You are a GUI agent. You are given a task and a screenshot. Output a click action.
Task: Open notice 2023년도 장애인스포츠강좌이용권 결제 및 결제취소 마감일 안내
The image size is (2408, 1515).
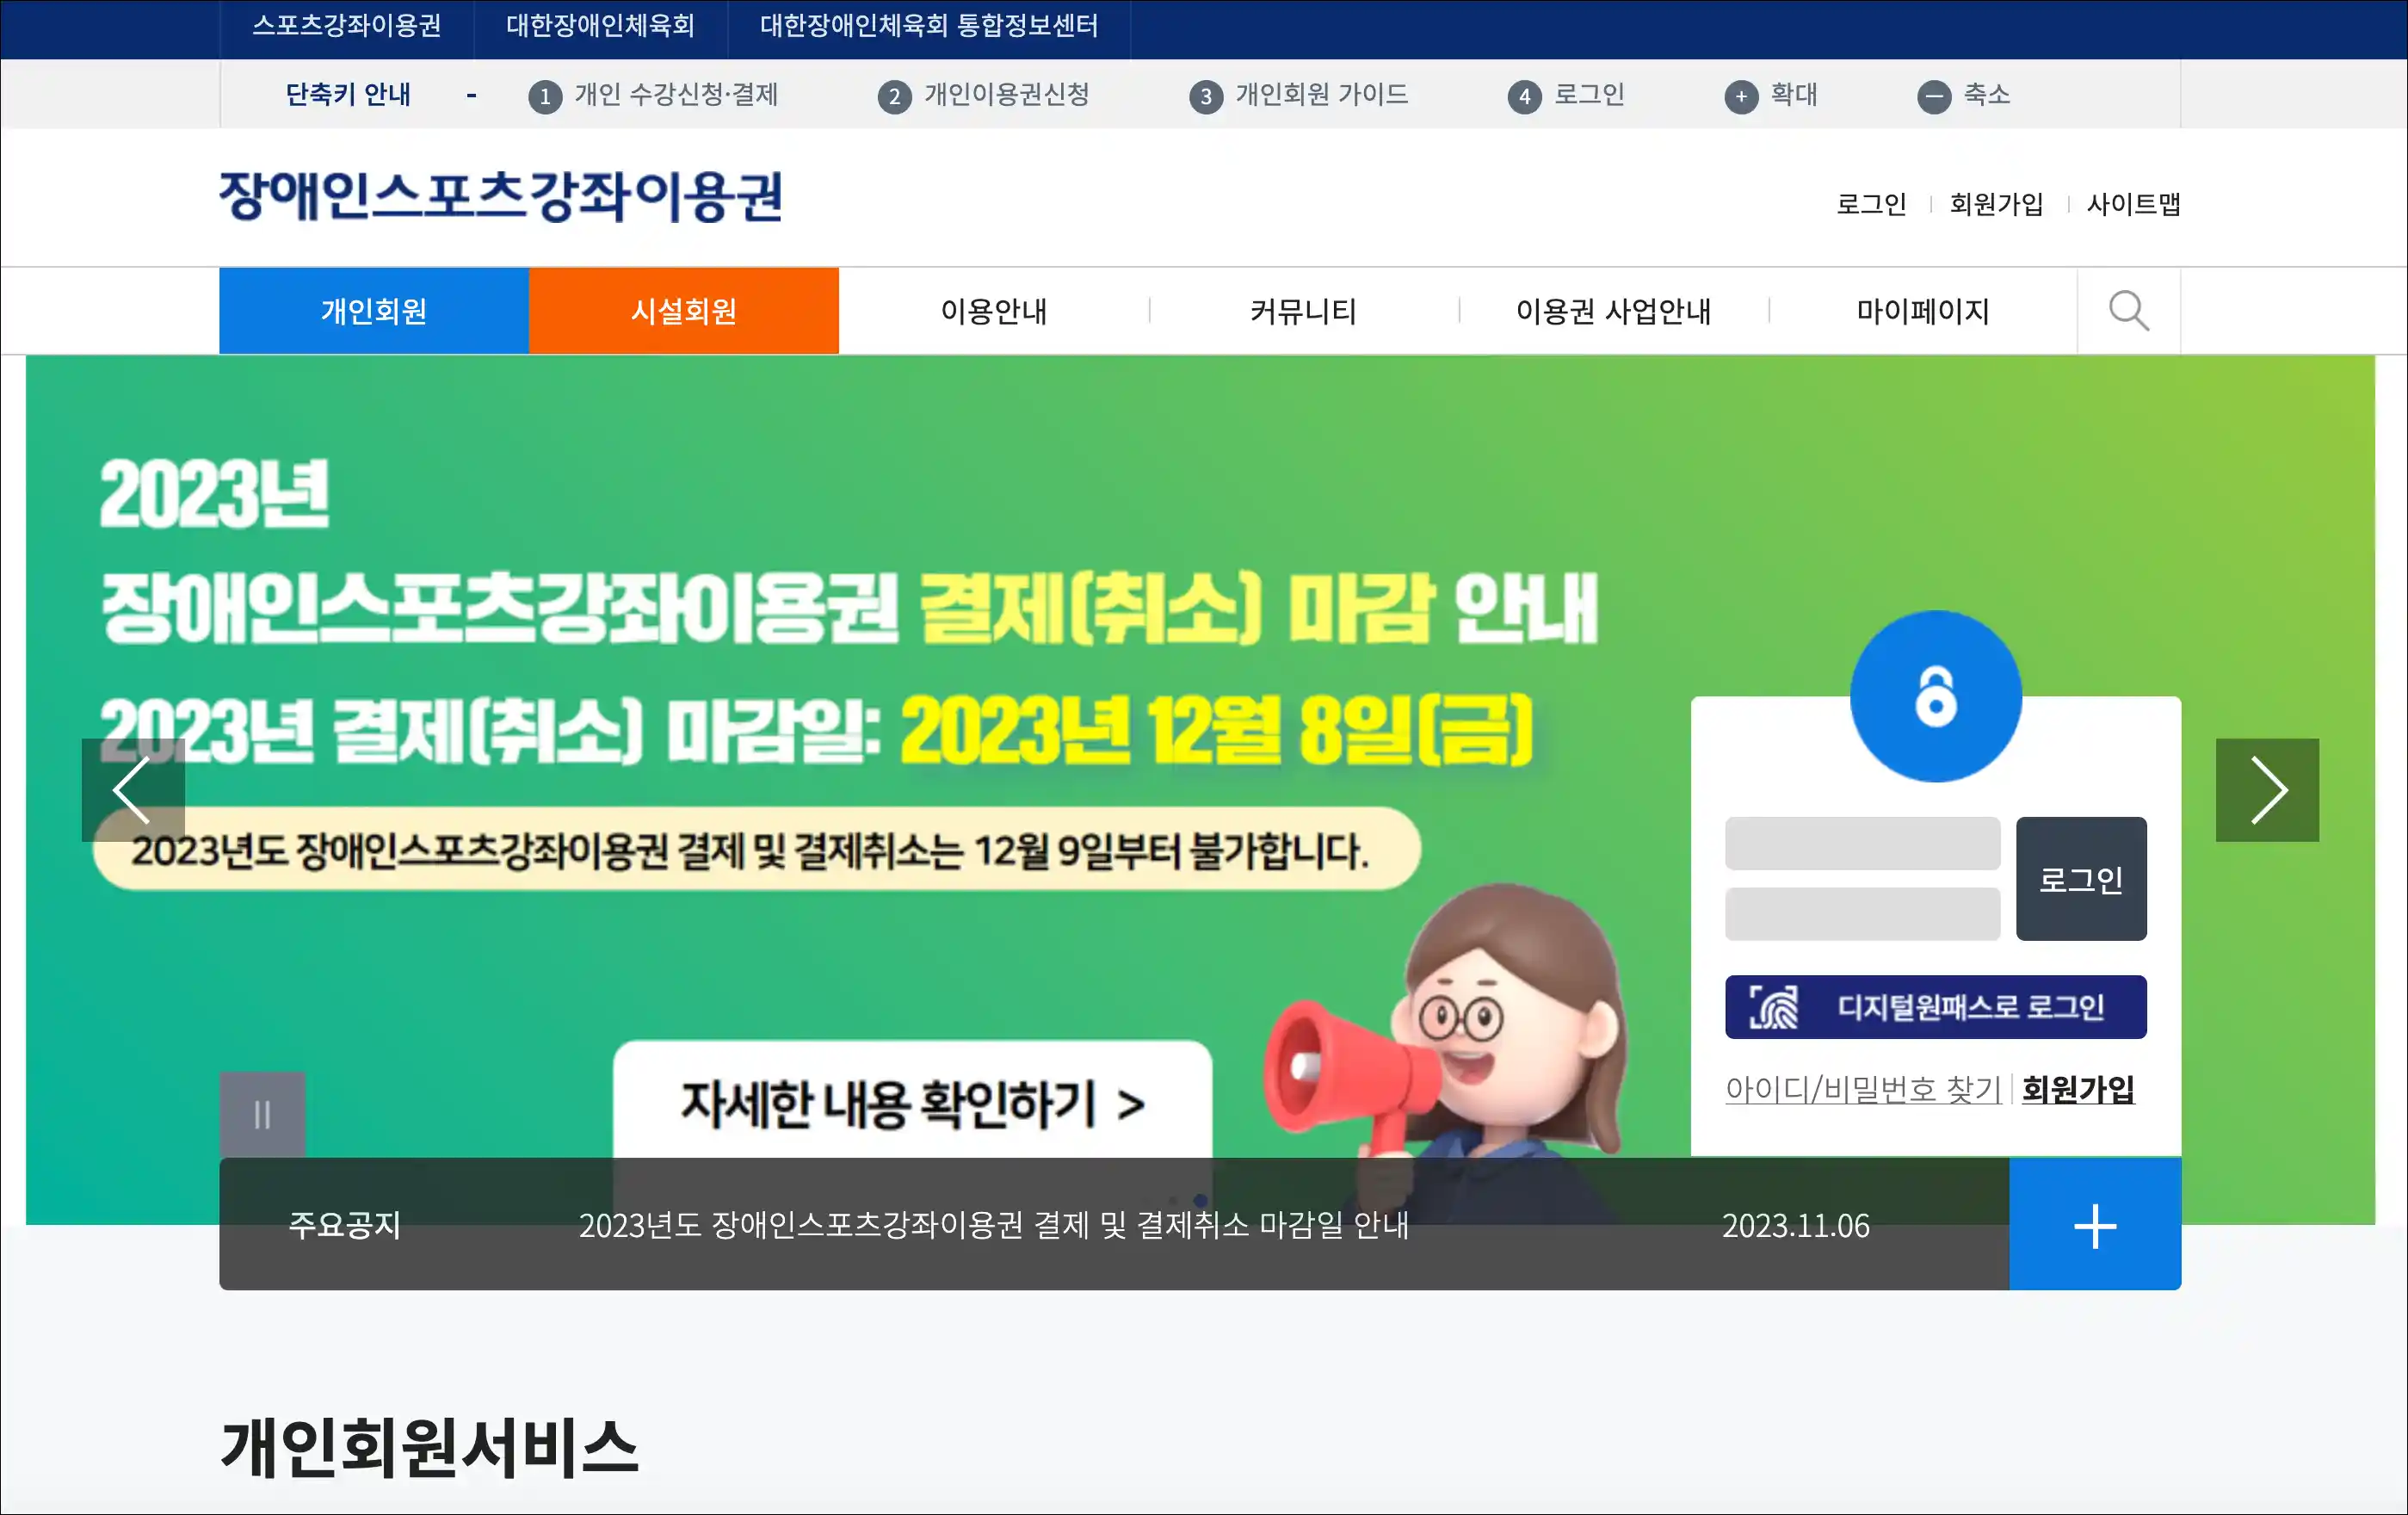click(994, 1225)
